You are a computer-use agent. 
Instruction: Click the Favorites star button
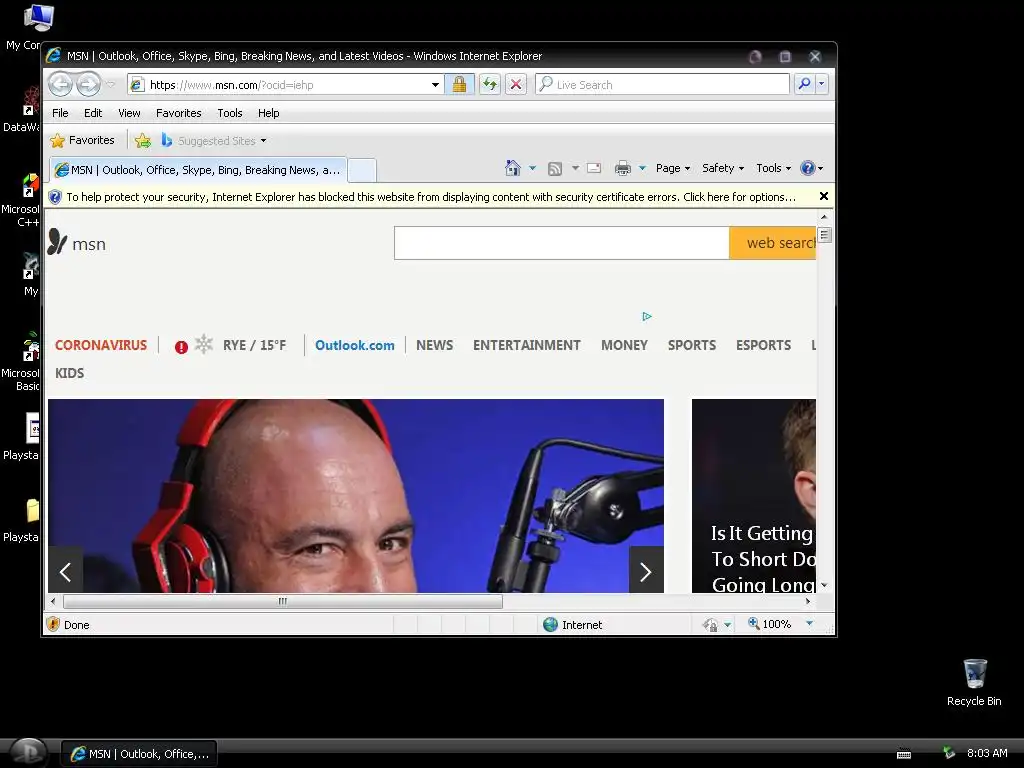83,140
